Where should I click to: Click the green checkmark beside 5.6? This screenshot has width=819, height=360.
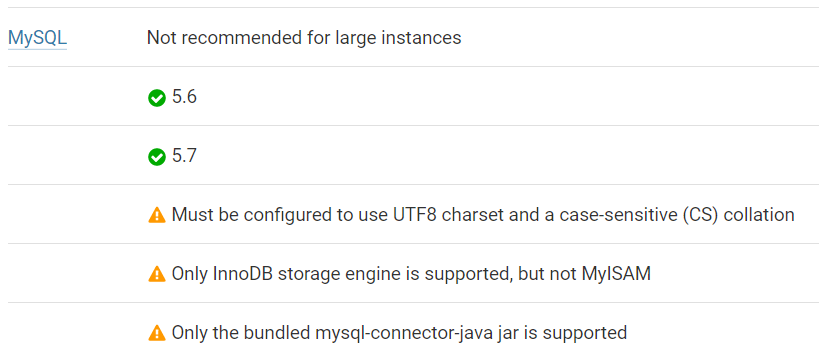click(157, 98)
